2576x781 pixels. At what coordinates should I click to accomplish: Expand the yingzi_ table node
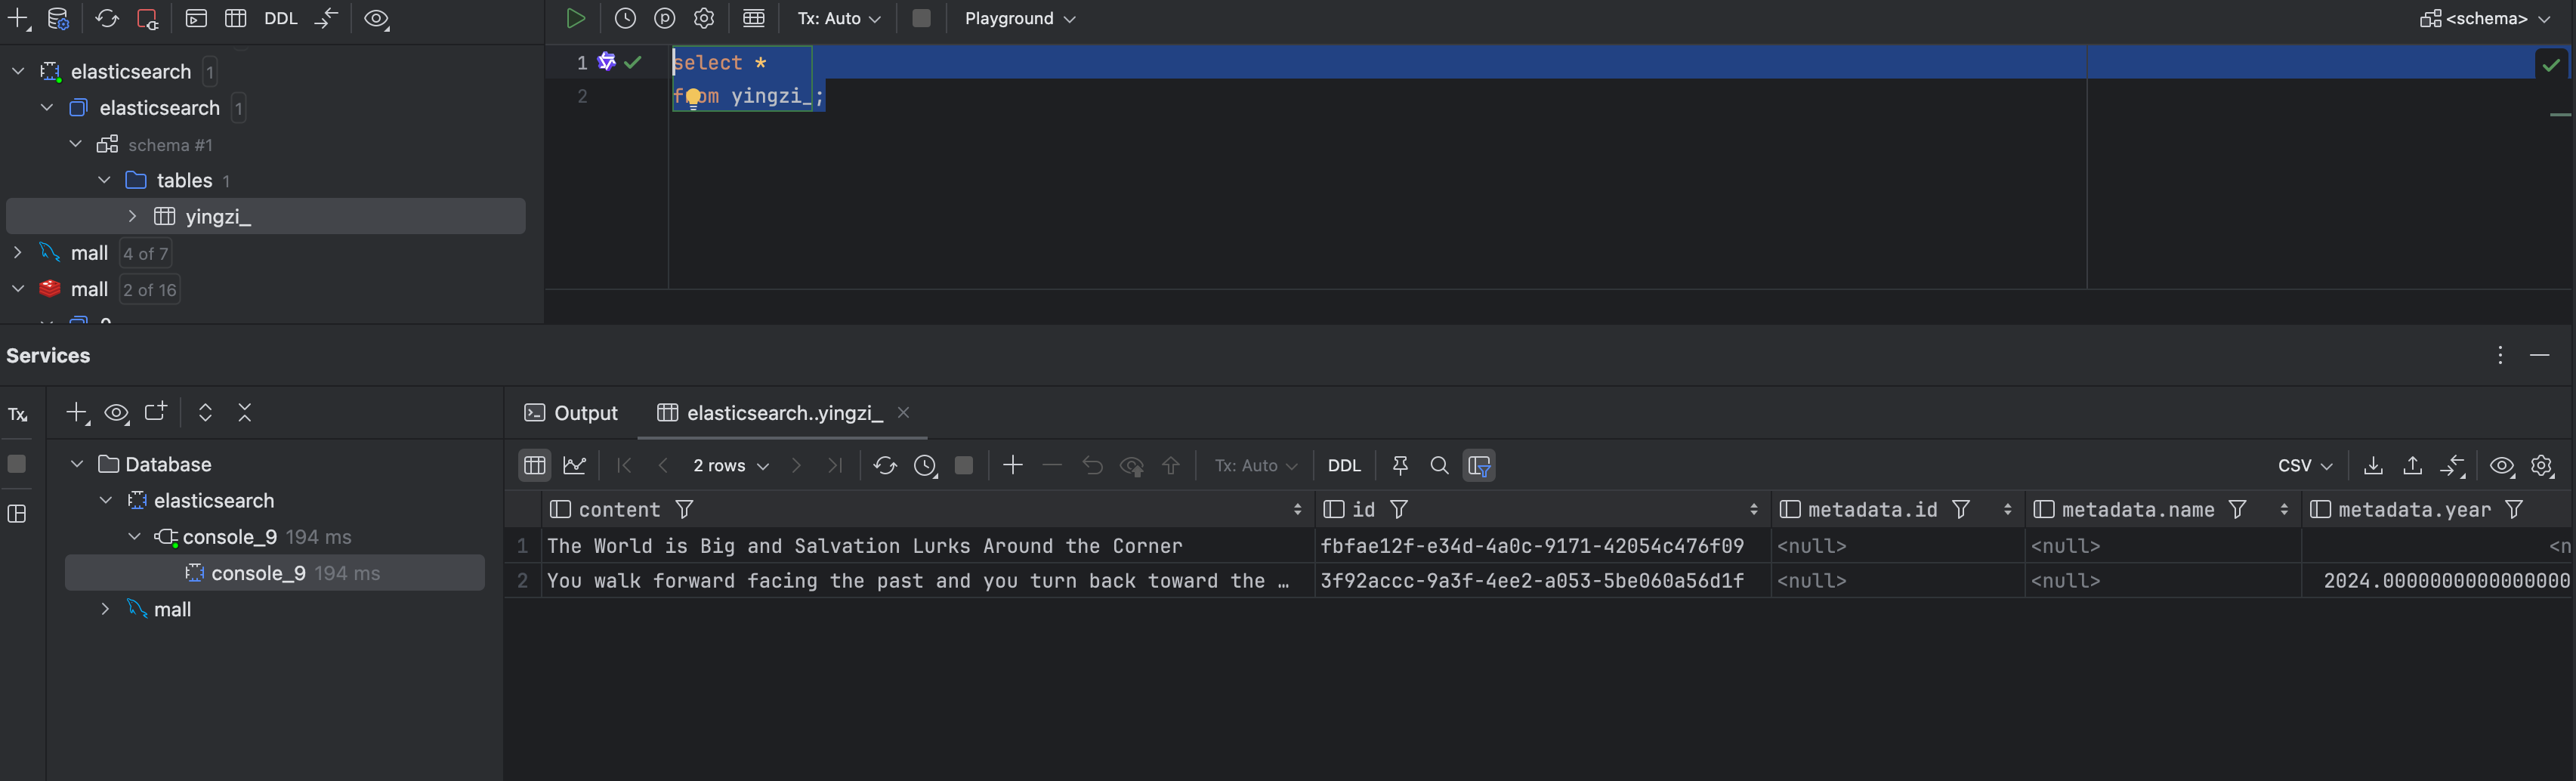click(x=132, y=216)
